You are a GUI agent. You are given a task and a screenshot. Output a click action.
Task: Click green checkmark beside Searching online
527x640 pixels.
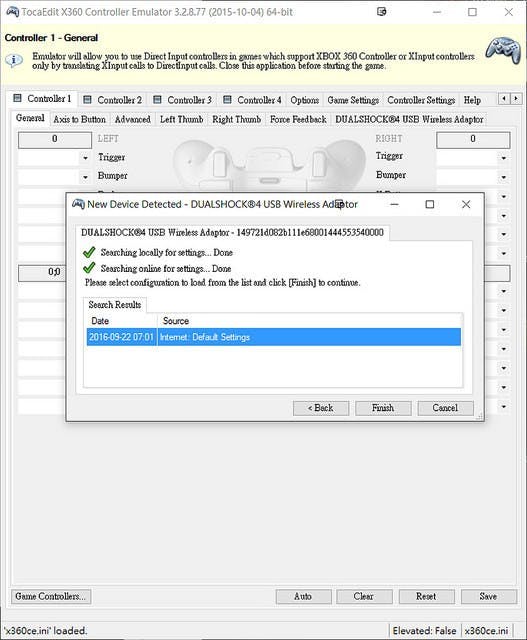click(89, 268)
